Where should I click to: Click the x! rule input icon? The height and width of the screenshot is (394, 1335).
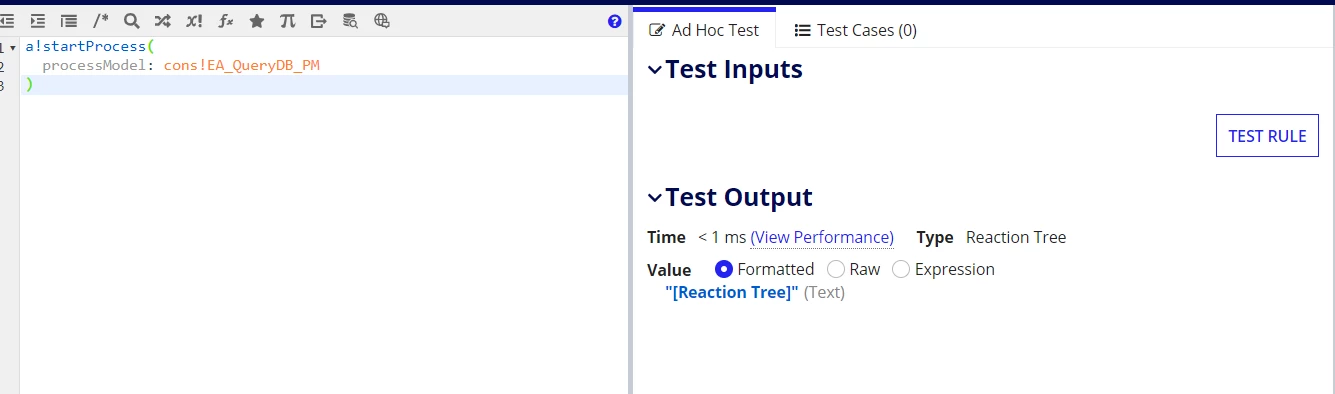[194, 21]
